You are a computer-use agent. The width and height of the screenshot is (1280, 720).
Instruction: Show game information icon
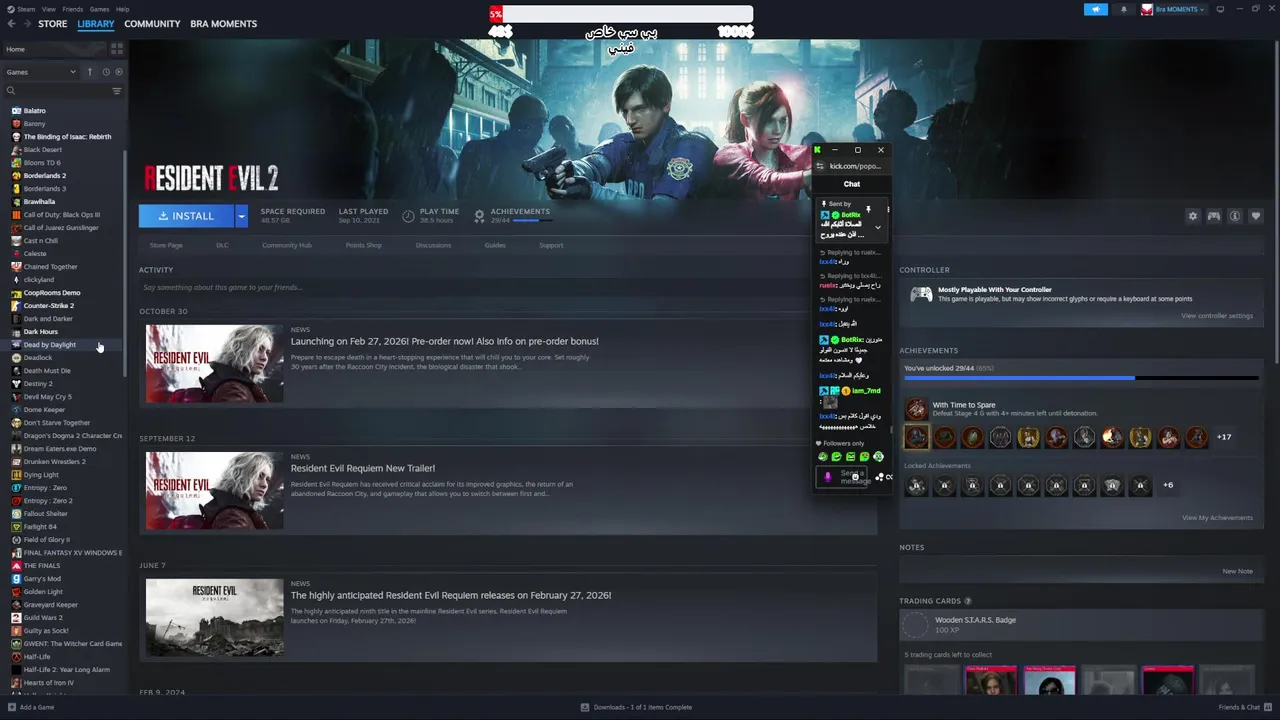tap(1235, 216)
